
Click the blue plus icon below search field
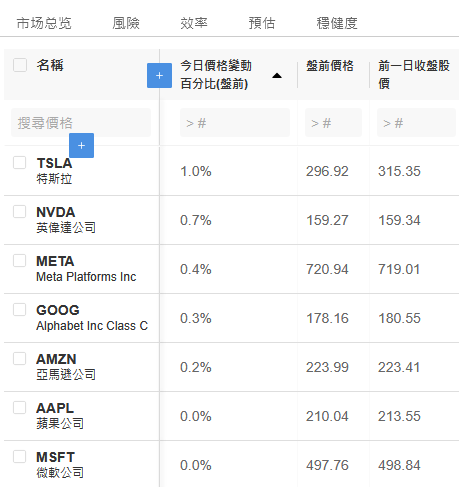[x=81, y=145]
